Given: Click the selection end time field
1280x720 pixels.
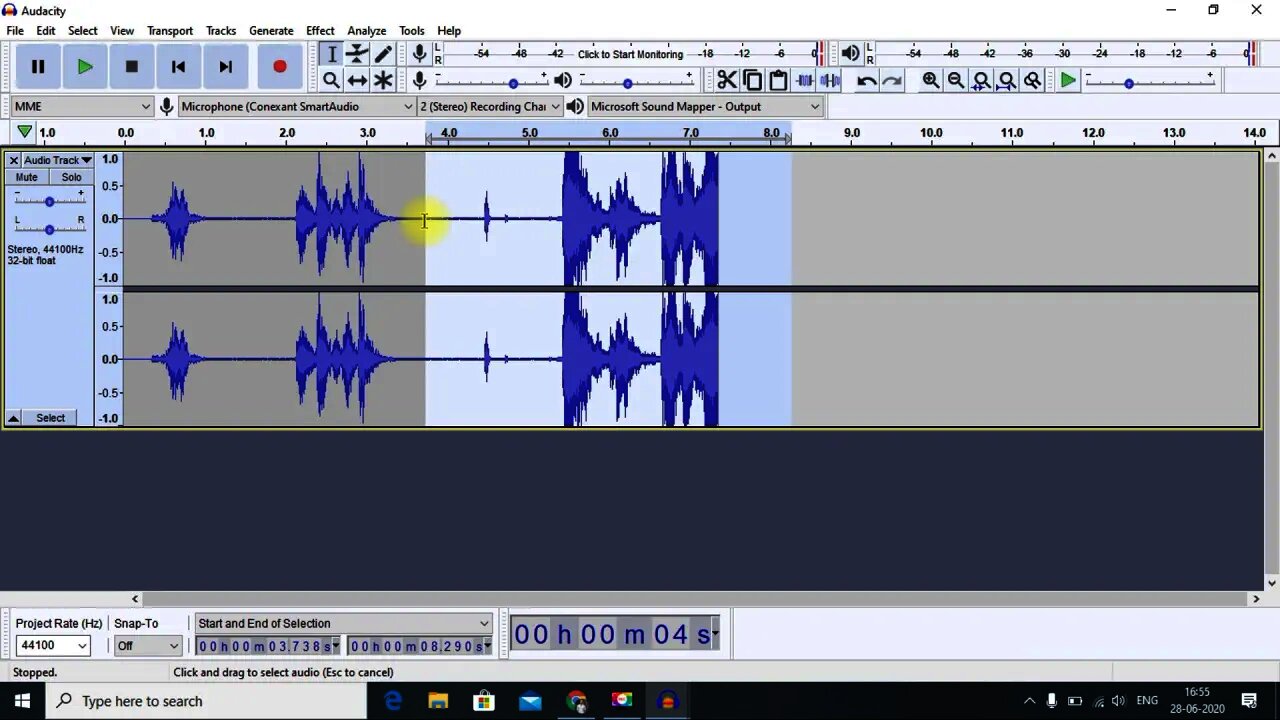Looking at the screenshot, I should [x=420, y=646].
